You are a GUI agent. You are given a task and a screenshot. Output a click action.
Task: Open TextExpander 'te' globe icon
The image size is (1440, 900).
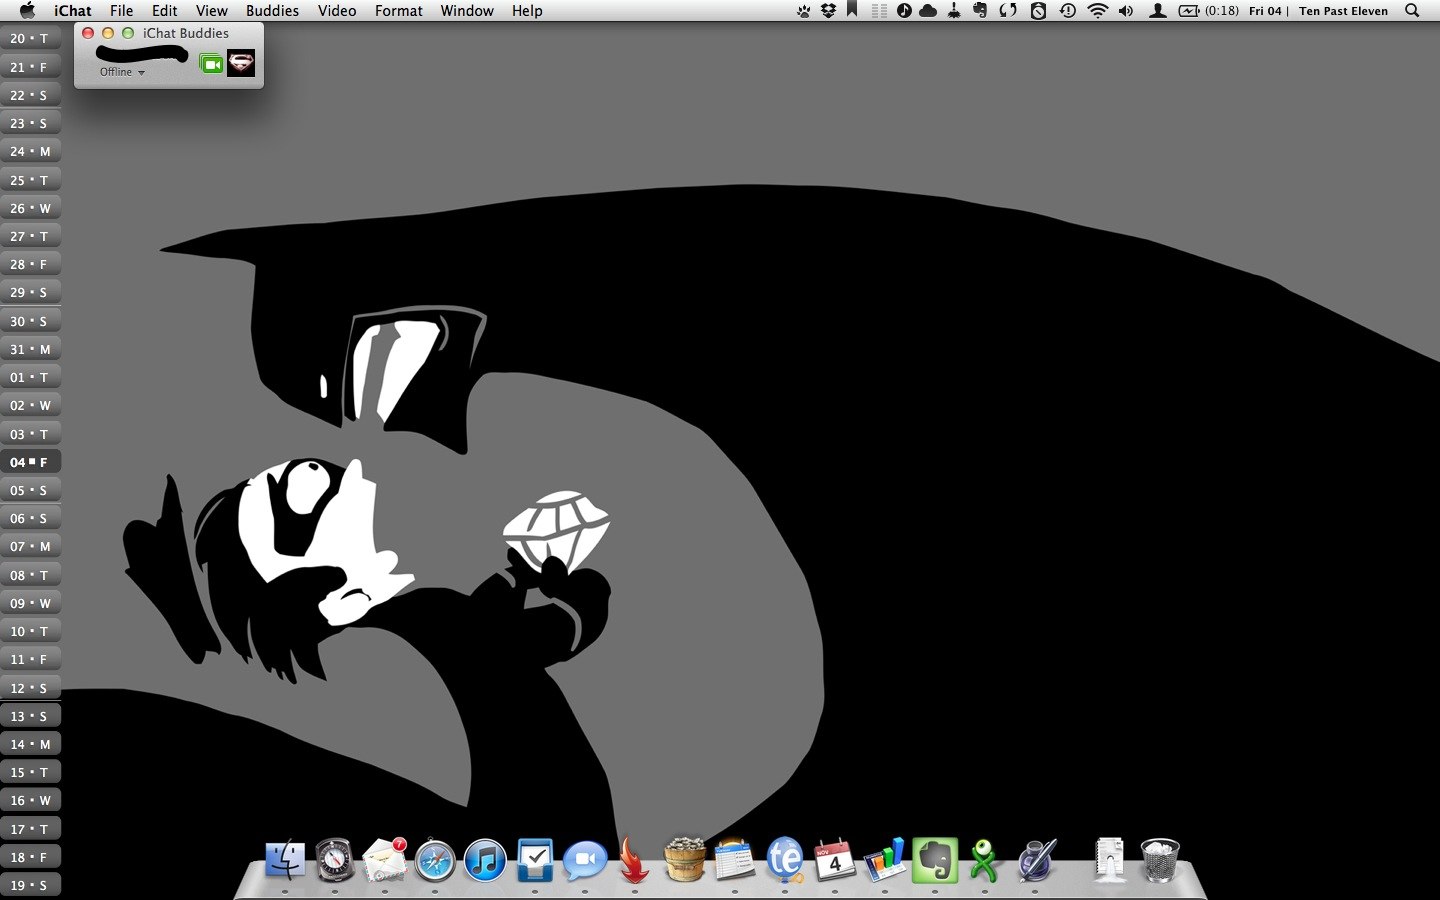click(785, 860)
